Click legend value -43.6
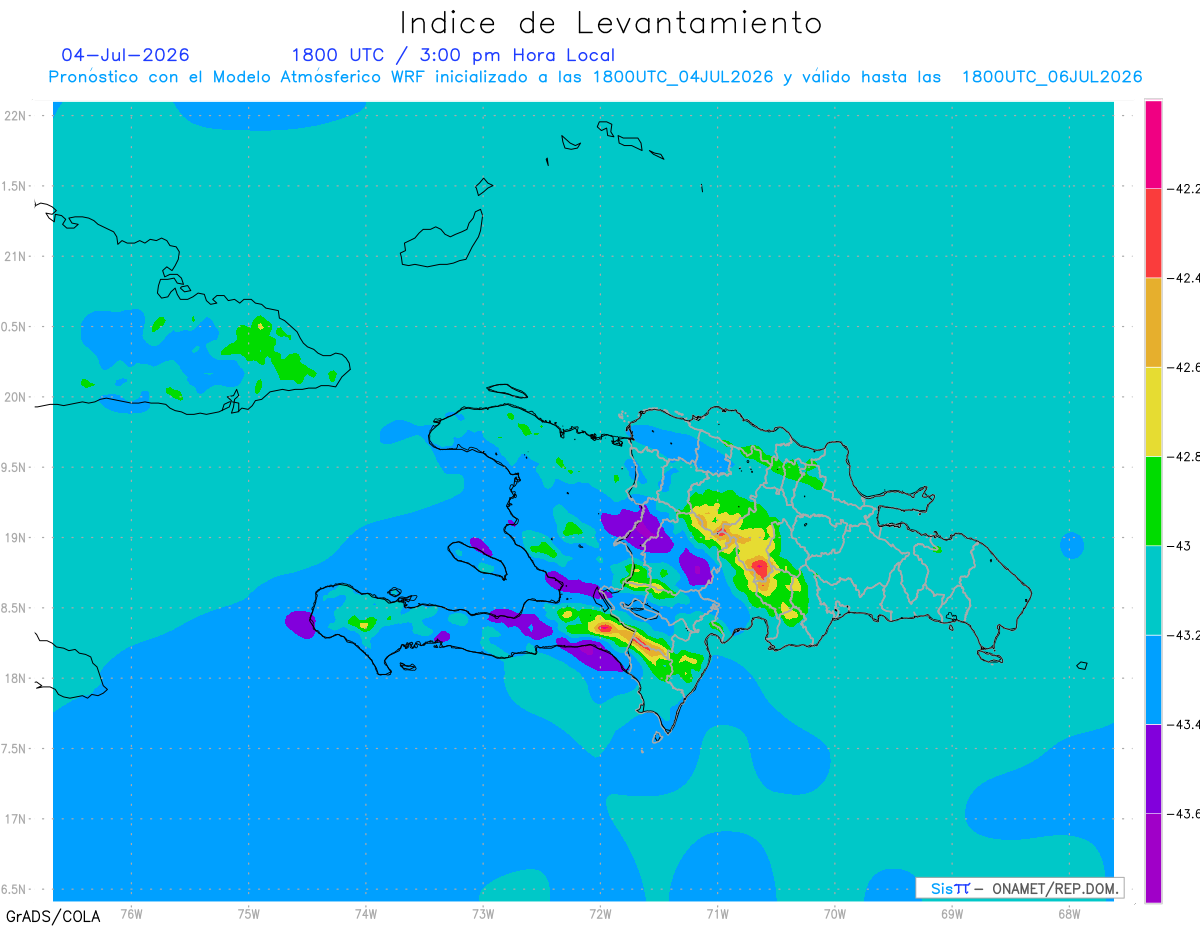 pyautogui.click(x=1183, y=813)
